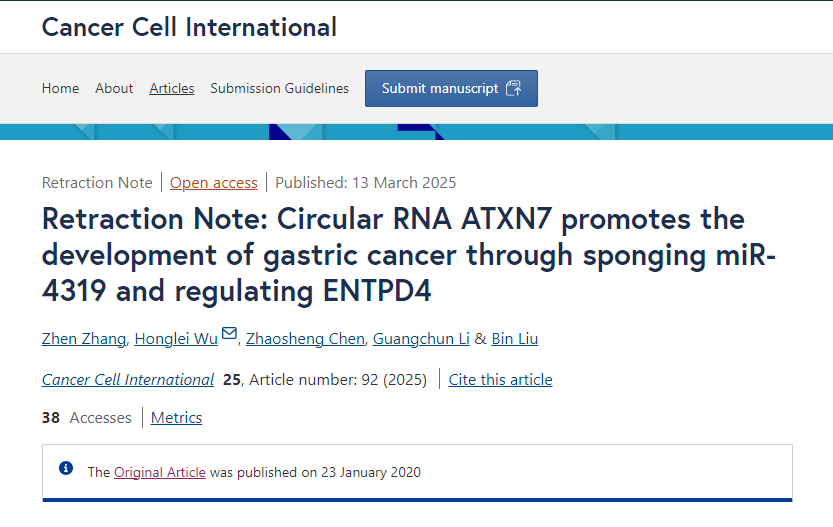This screenshot has height=527, width=833.
Task: Open the Metrics link
Action: pyautogui.click(x=176, y=418)
